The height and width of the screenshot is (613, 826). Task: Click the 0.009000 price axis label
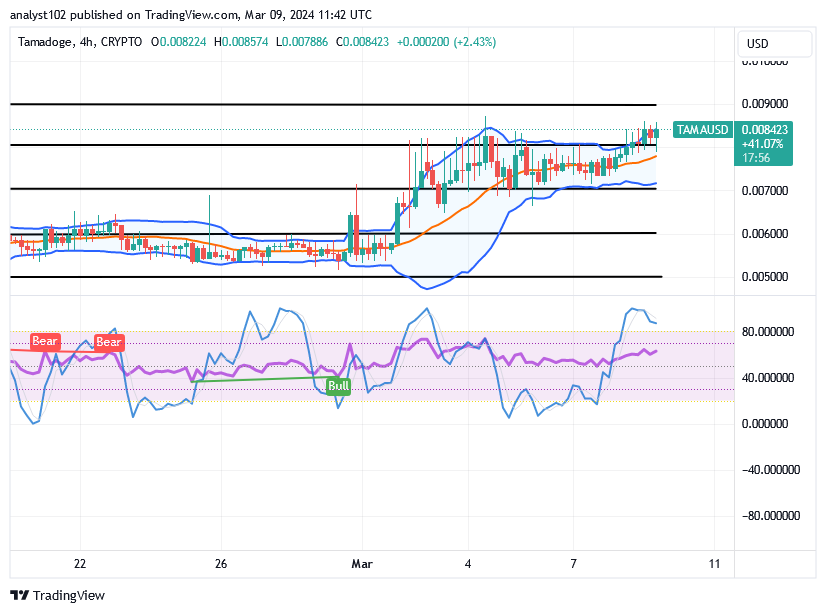coord(765,104)
